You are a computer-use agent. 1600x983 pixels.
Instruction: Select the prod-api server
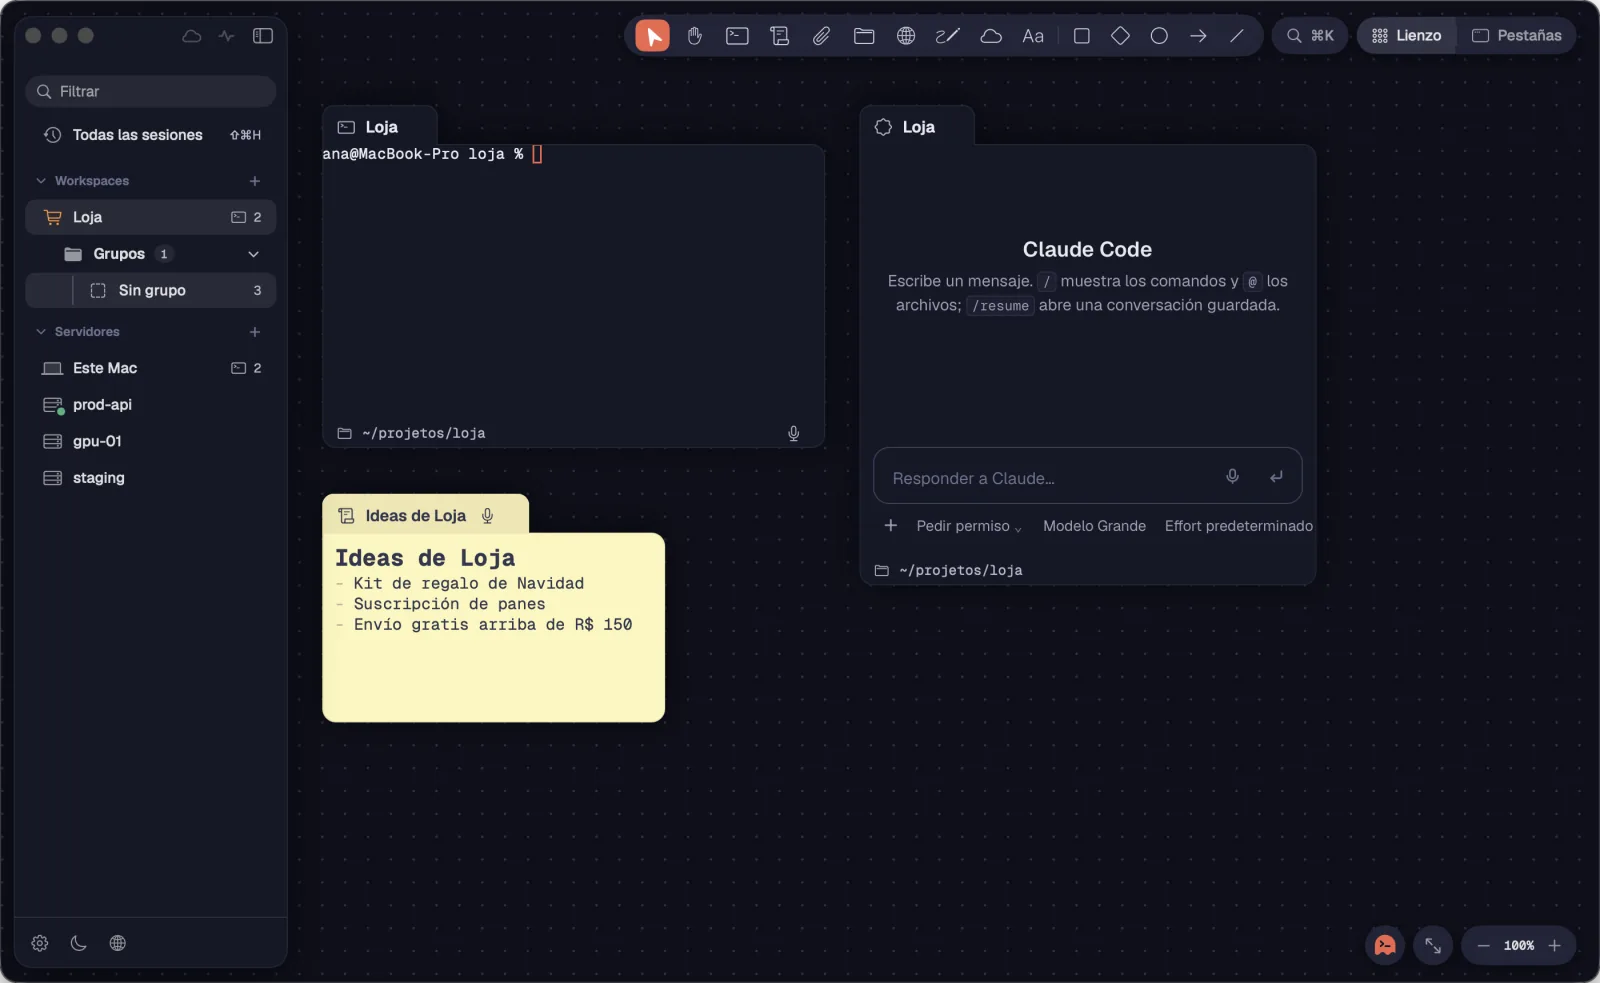pos(151,405)
